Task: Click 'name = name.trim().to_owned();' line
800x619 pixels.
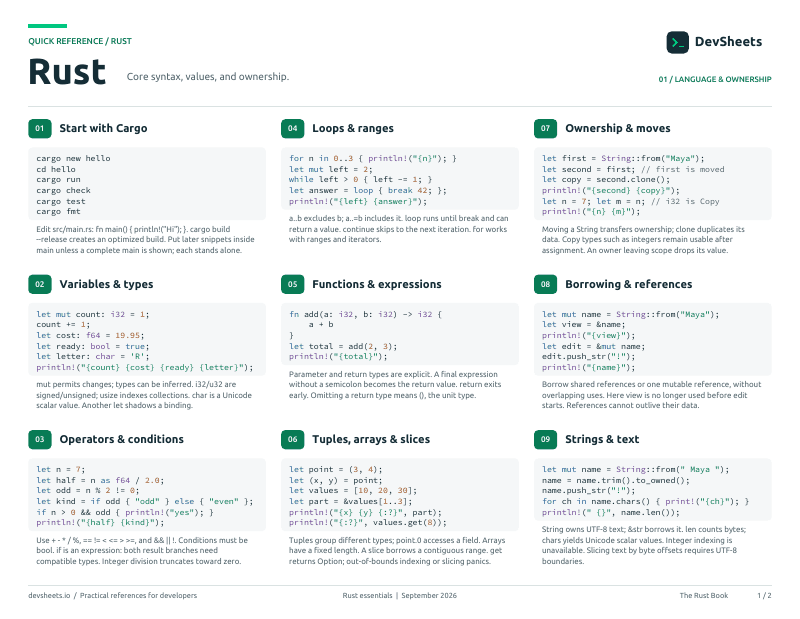Action: 616,480
